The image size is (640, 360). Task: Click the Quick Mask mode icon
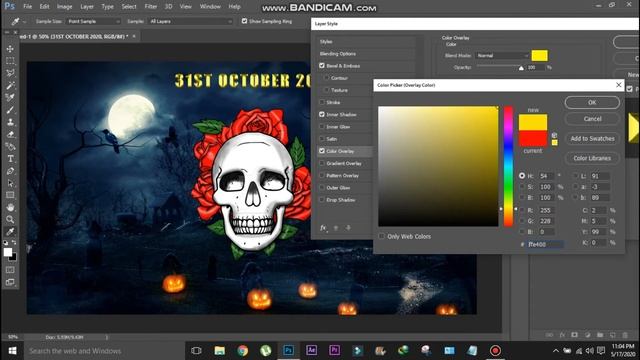tap(10, 270)
